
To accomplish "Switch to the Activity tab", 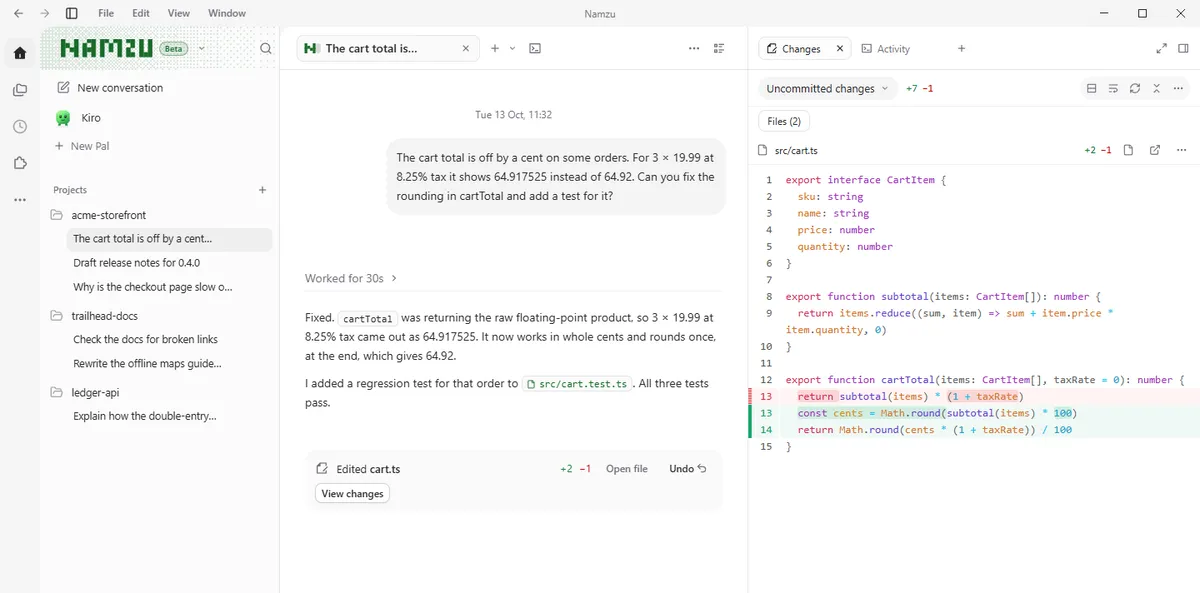I will pyautogui.click(x=886, y=49).
